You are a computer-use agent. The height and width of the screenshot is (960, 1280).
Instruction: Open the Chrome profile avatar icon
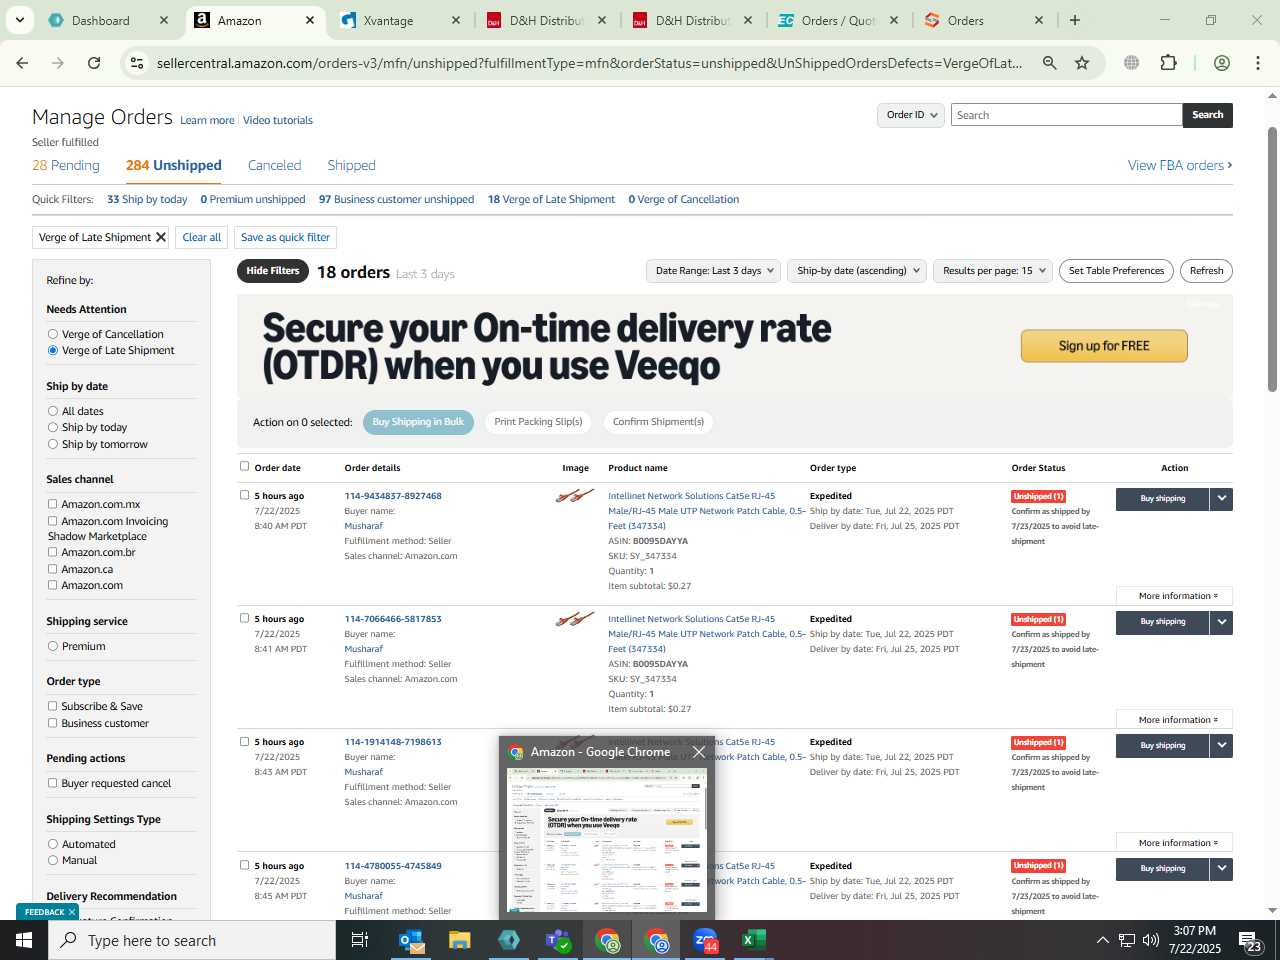(x=1221, y=63)
